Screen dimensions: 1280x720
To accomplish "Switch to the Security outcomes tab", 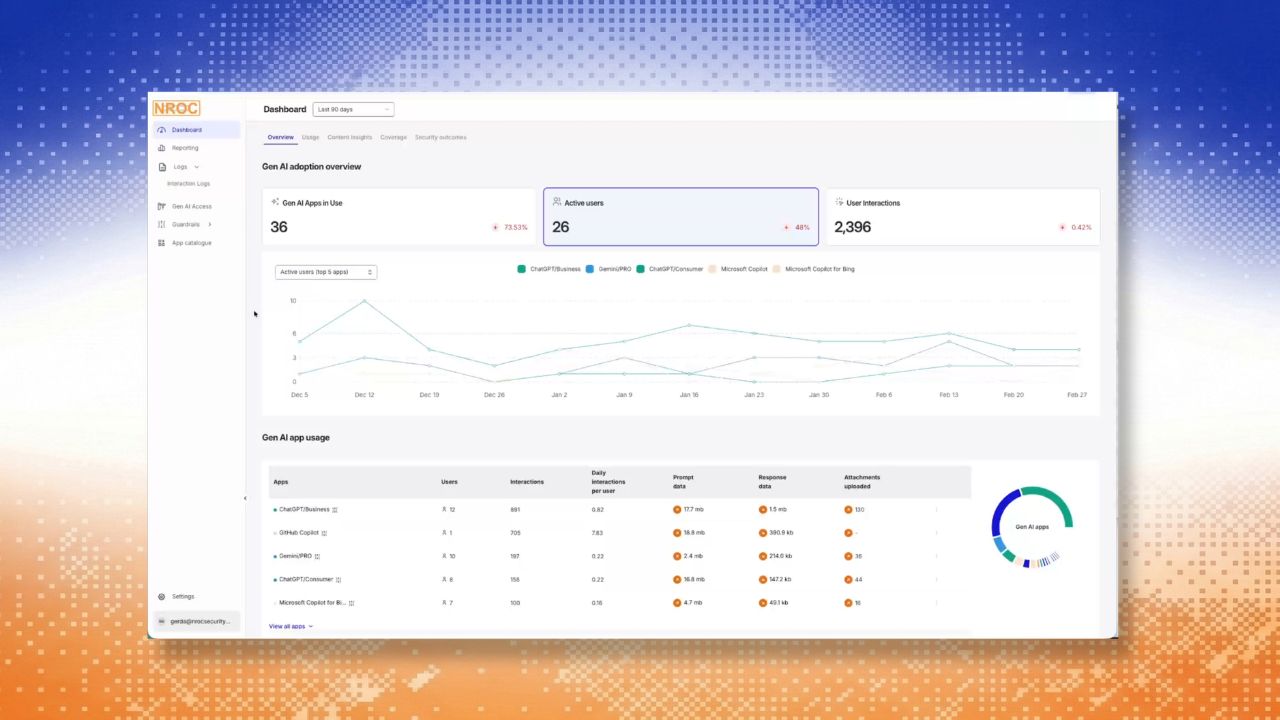I will [441, 137].
